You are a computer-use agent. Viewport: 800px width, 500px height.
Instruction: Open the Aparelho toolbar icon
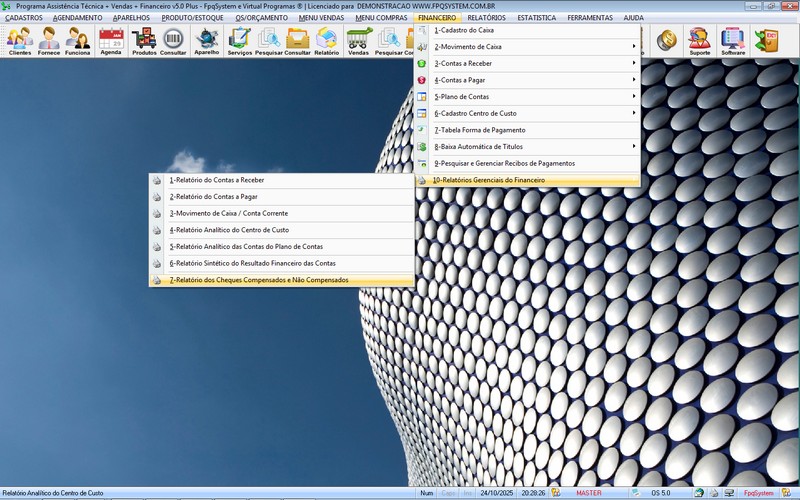tap(207, 41)
